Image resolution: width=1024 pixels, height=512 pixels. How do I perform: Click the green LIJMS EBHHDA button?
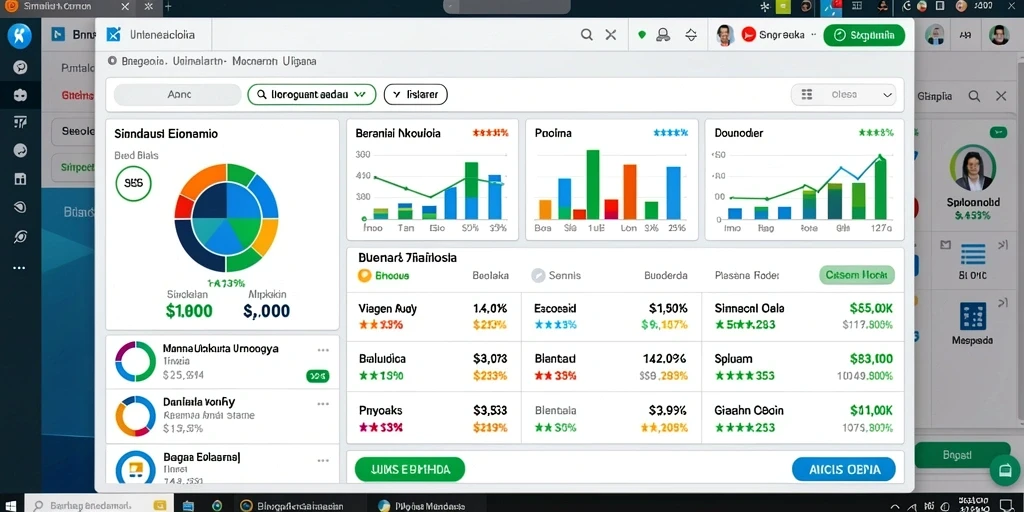409,470
